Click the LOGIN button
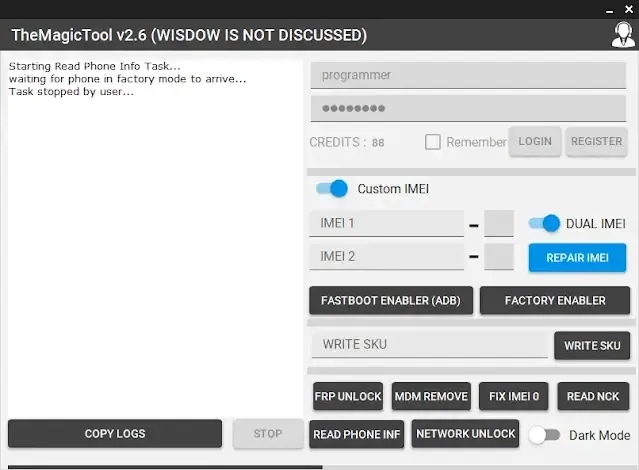This screenshot has height=470, width=639. [x=535, y=141]
